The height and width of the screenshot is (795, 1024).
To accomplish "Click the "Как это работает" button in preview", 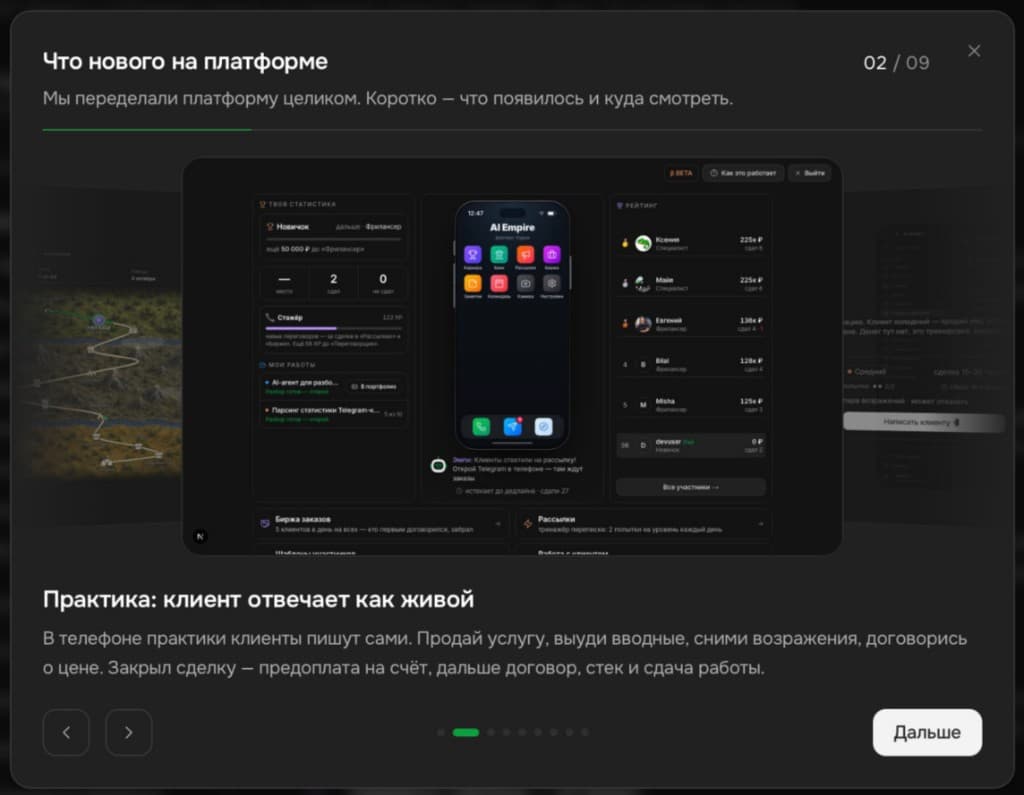I will coord(743,173).
